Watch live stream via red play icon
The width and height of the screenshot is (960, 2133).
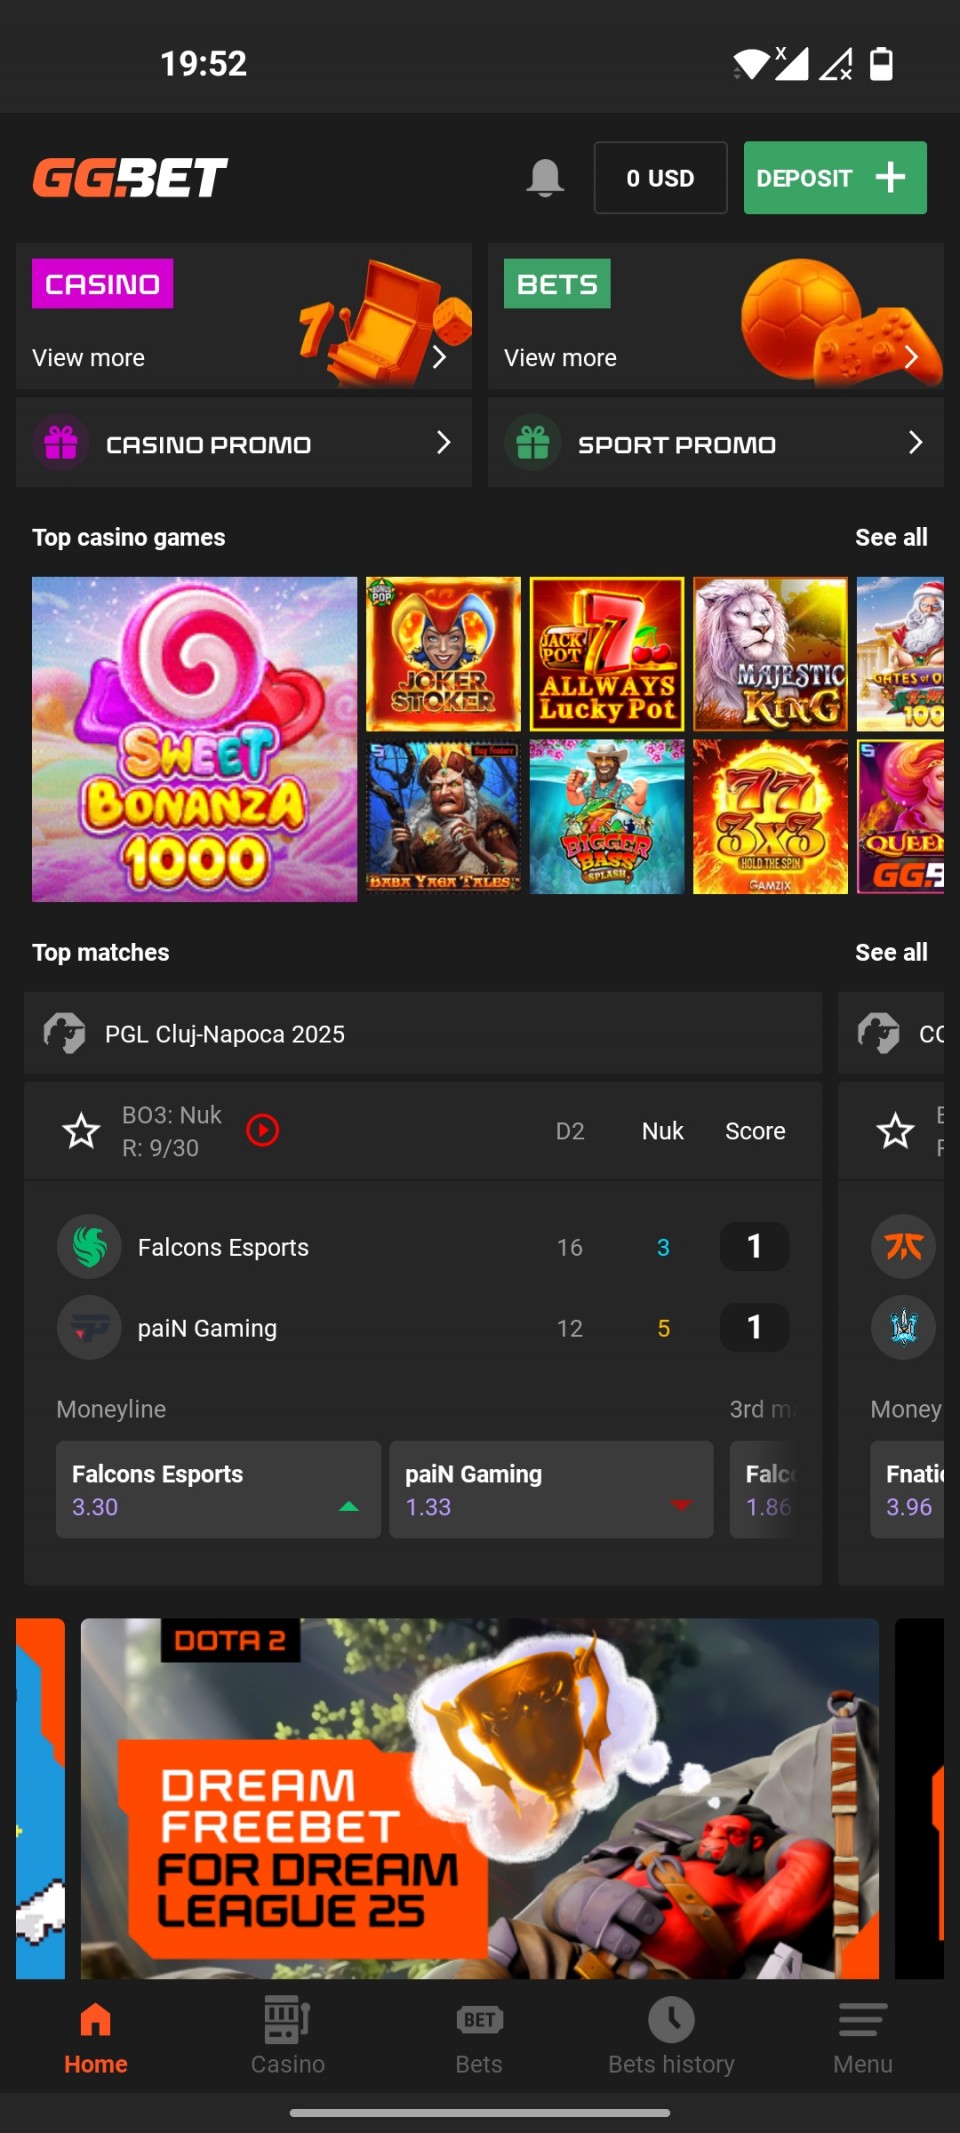click(x=263, y=1130)
